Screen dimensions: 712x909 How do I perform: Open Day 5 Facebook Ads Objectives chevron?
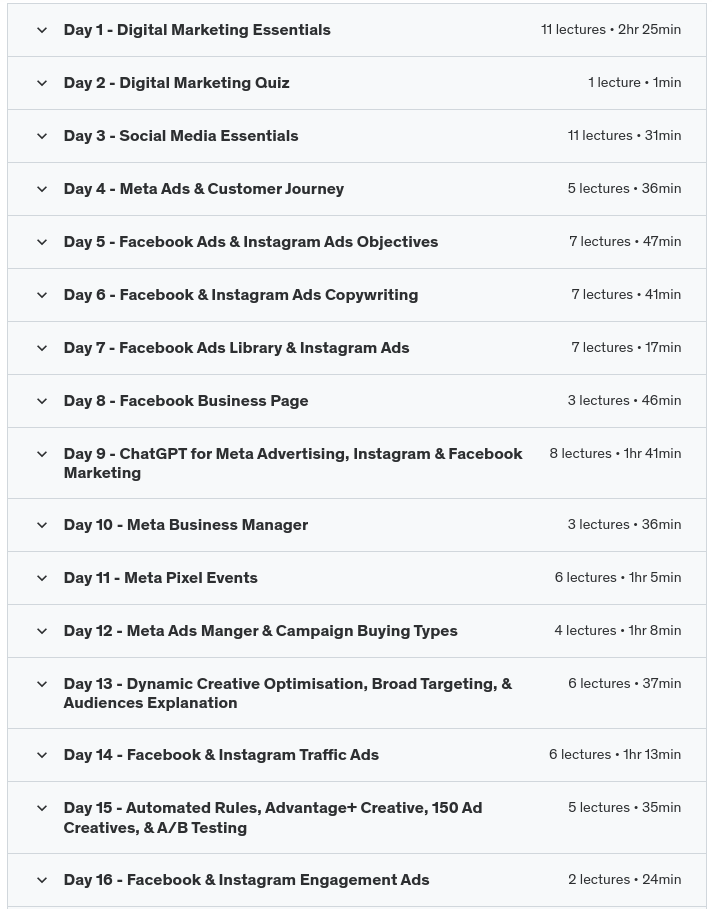coord(42,242)
